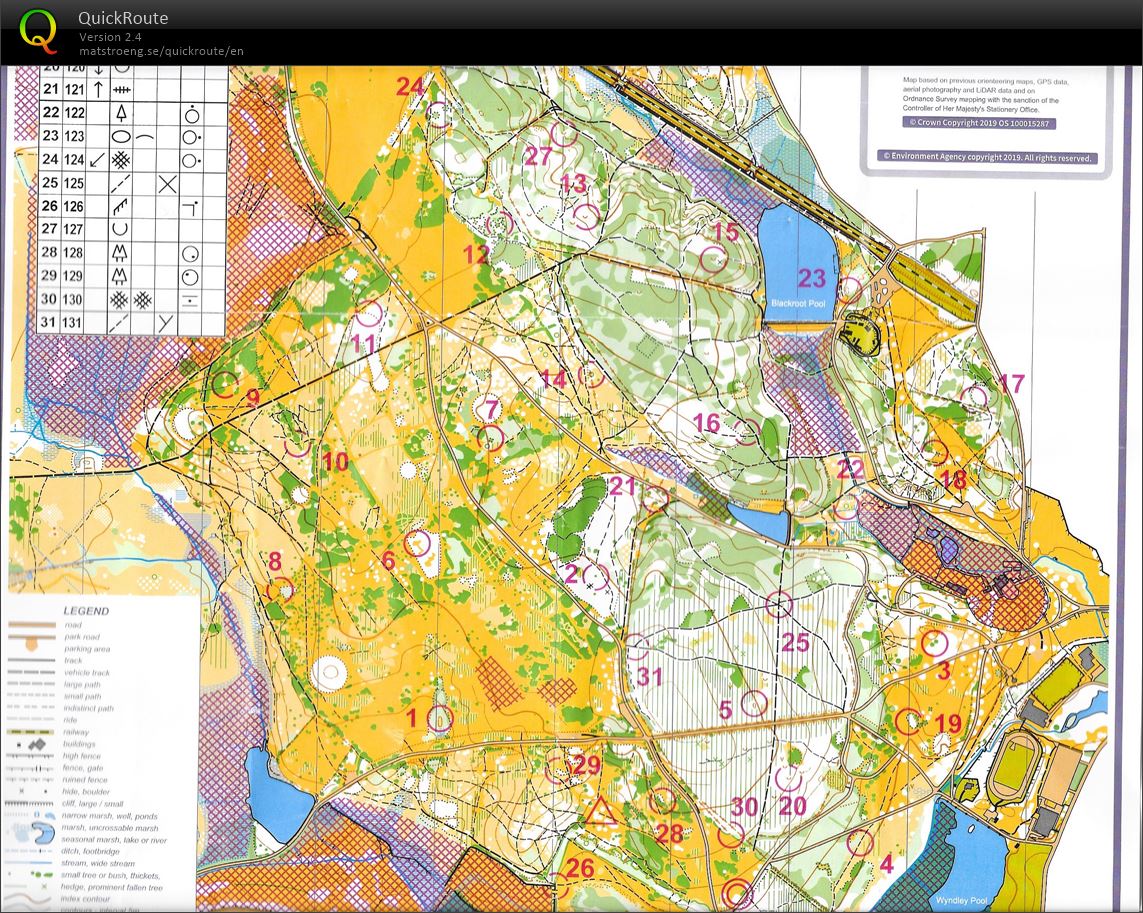This screenshot has width=1143, height=913.
Task: Click the magenta control label 31 on map
Action: click(649, 677)
